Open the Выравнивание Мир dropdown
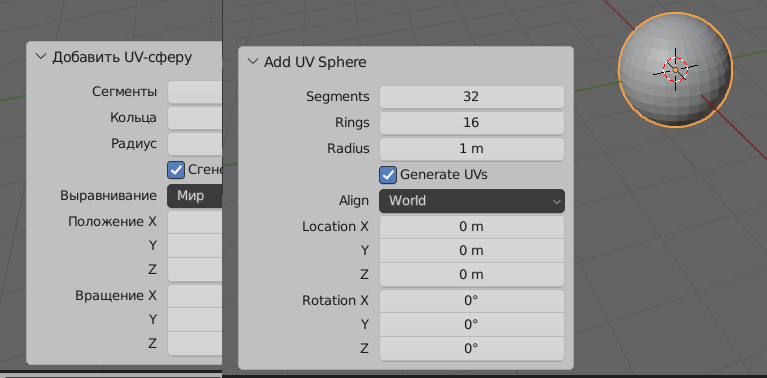The image size is (767, 378). pos(195,196)
